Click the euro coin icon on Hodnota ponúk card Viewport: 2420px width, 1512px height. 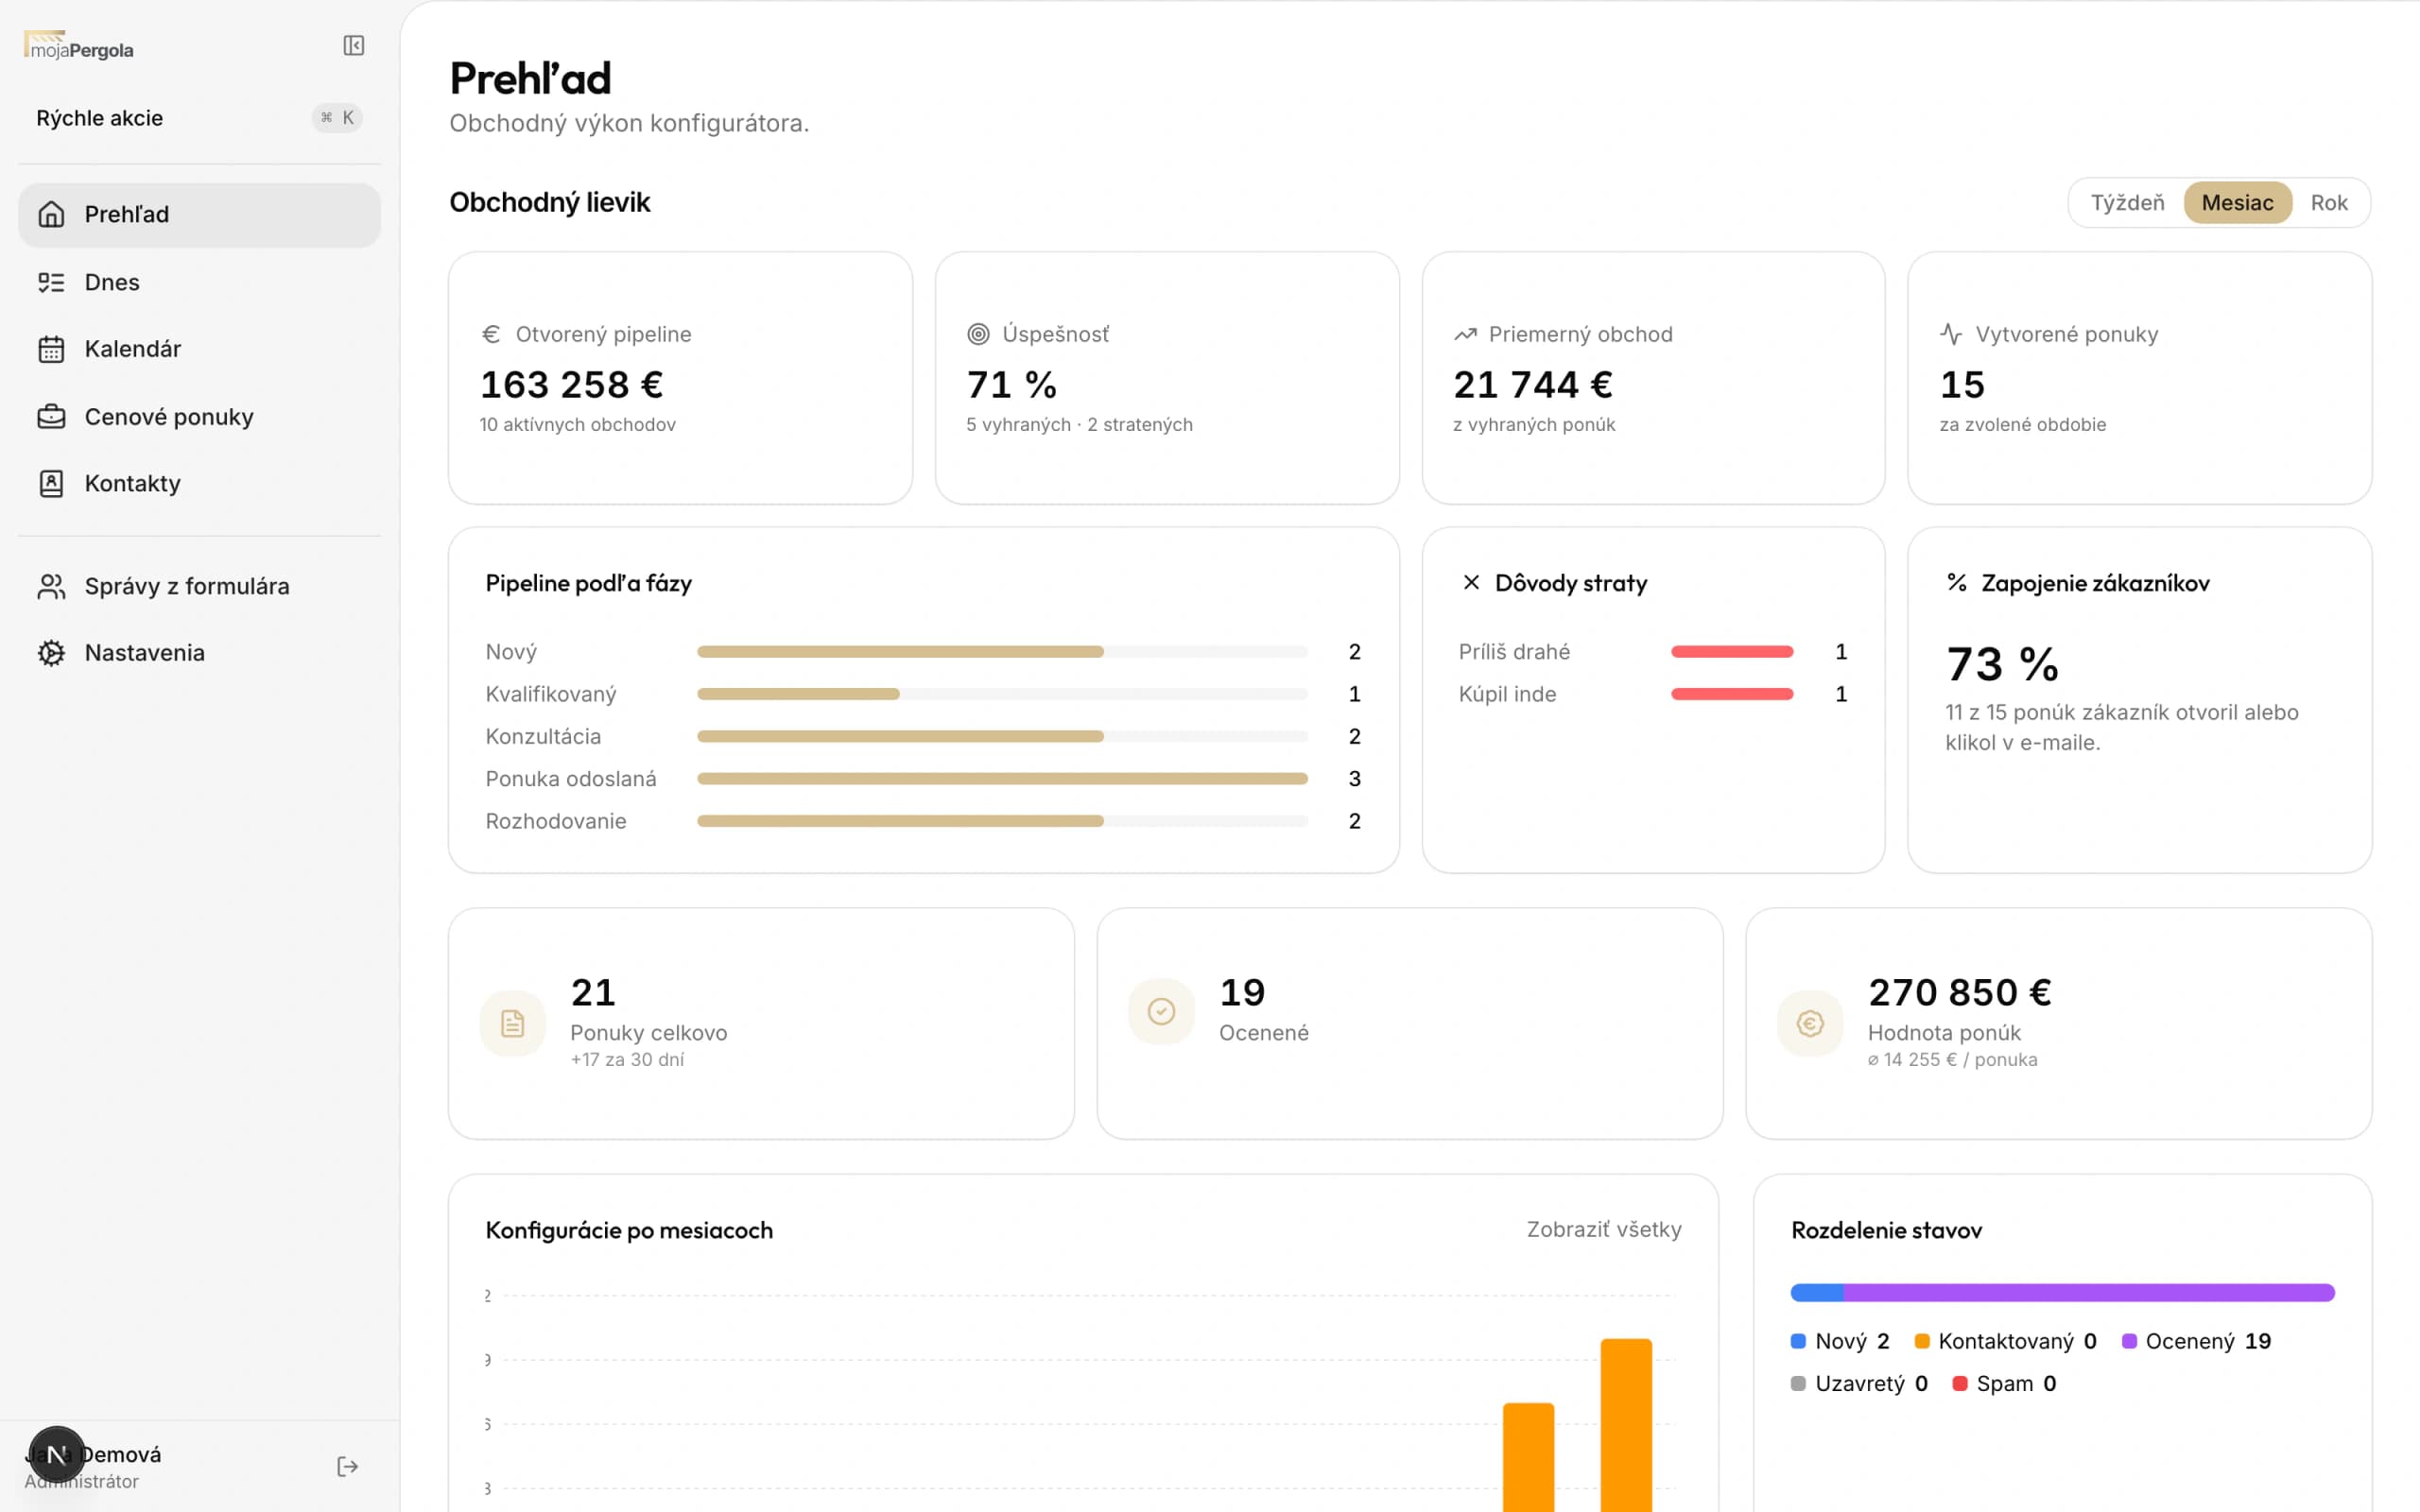point(1809,1023)
